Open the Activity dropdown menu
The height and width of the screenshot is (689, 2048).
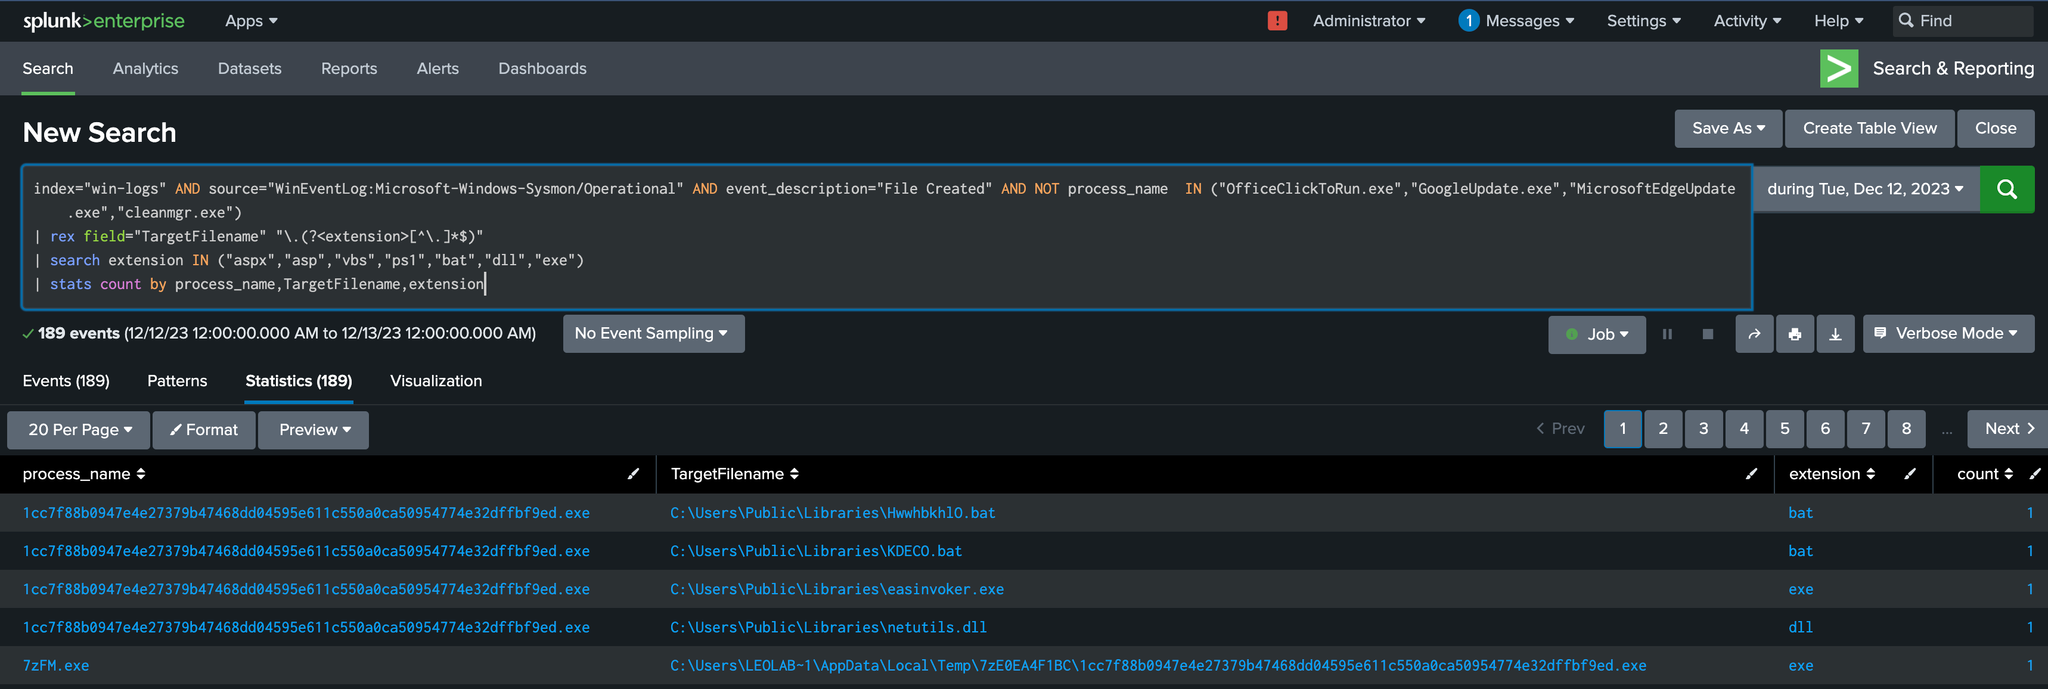(1747, 21)
